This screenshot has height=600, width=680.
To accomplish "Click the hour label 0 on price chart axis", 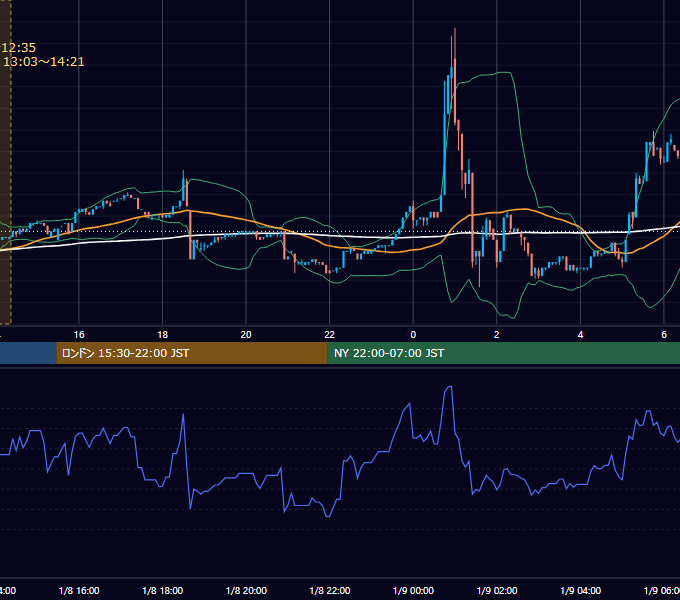I will [413, 335].
